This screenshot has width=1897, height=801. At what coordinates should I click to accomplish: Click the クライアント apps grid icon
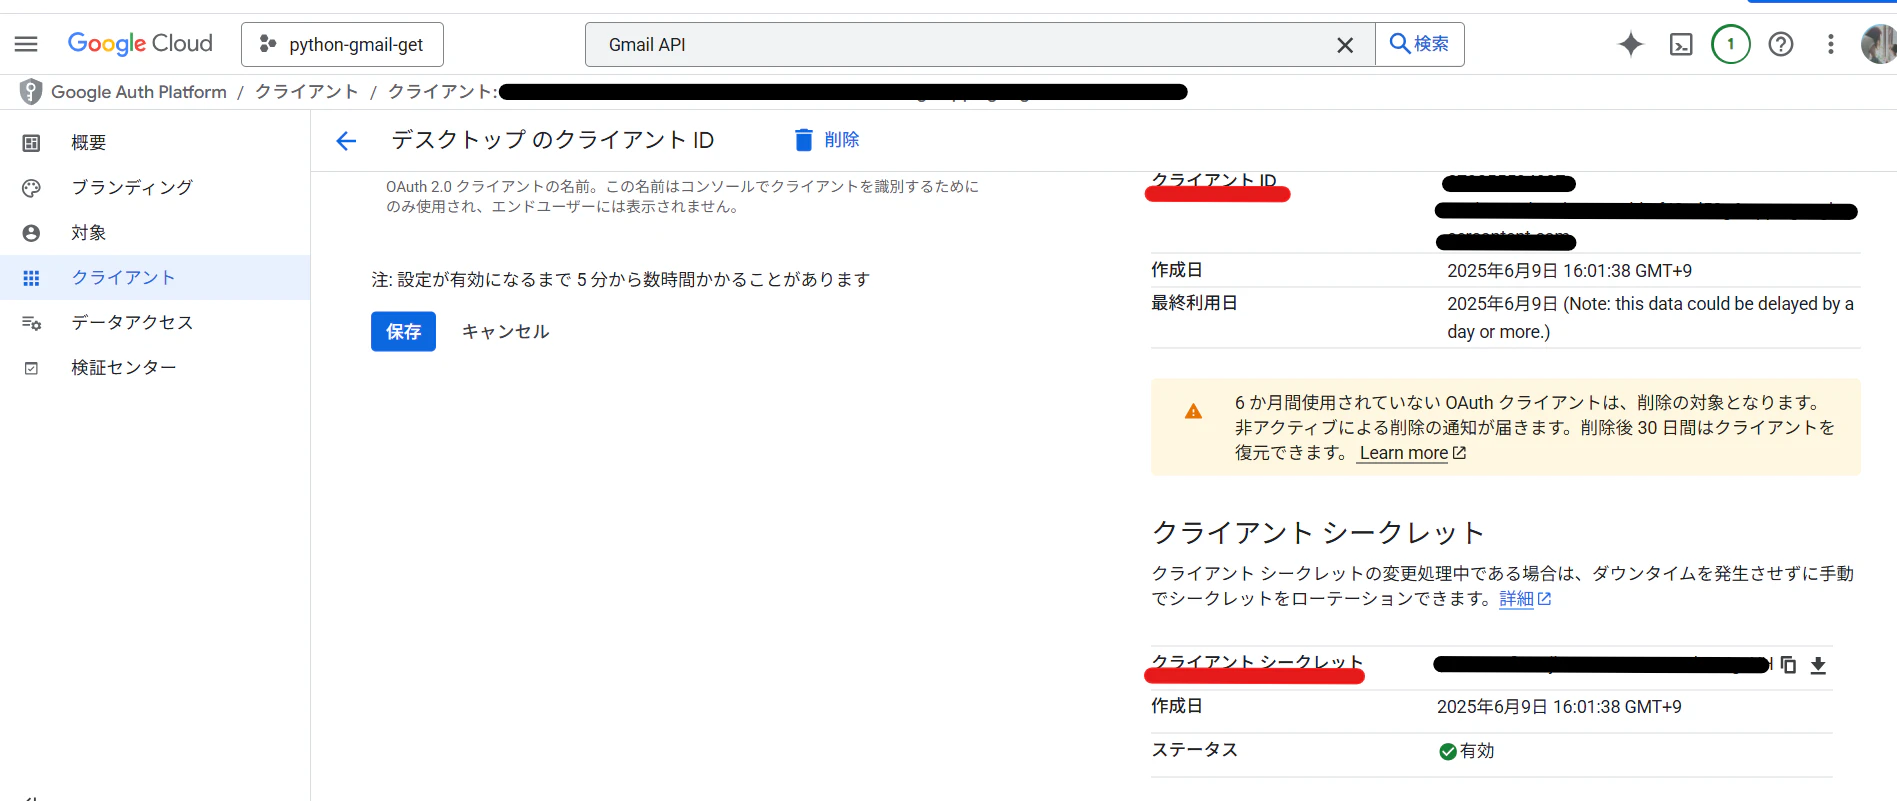[31, 278]
